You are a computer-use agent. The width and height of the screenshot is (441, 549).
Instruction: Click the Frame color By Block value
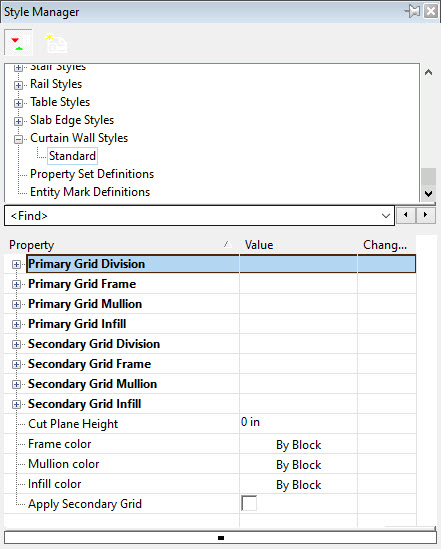[x=298, y=445]
